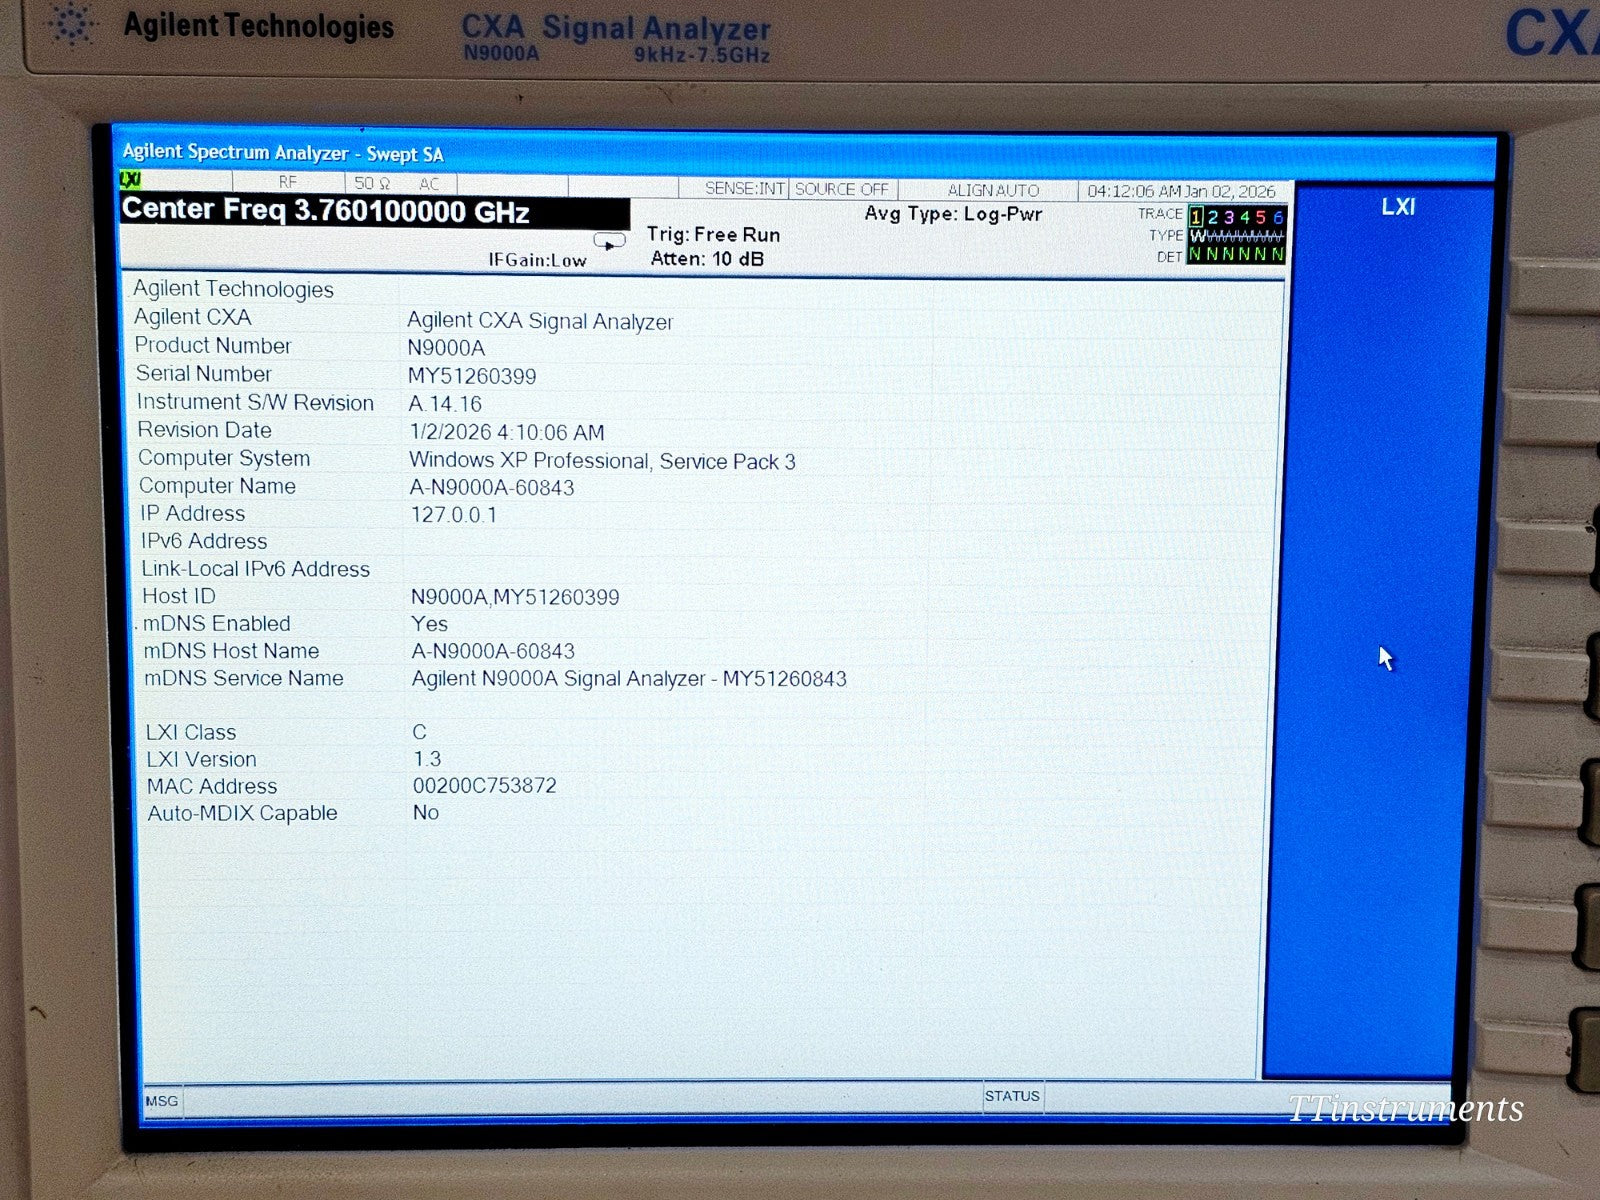Open the Atten: 10 dB selector
The width and height of the screenshot is (1600, 1200).
click(704, 258)
